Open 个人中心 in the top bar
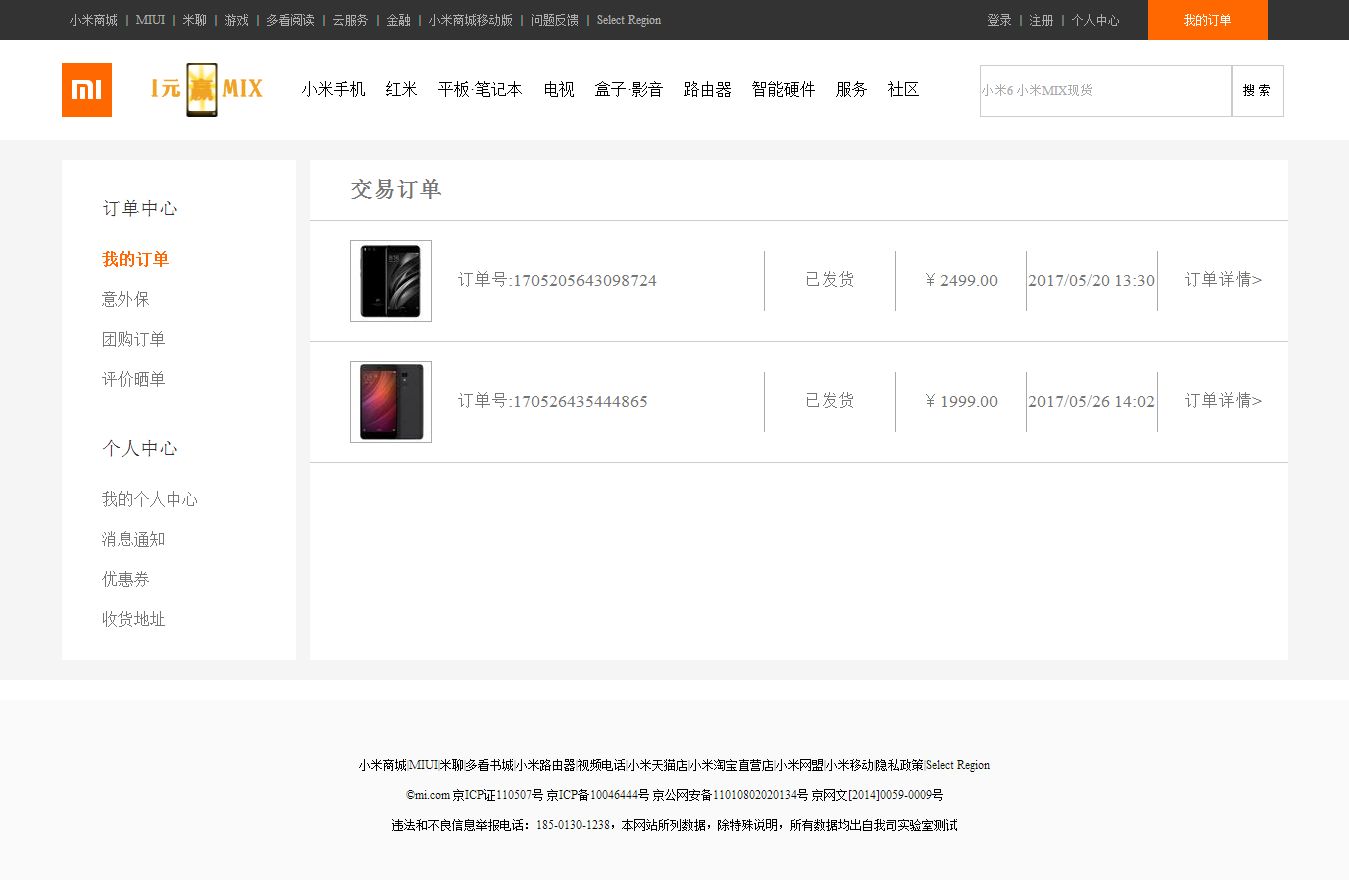 pyautogui.click(x=1095, y=20)
